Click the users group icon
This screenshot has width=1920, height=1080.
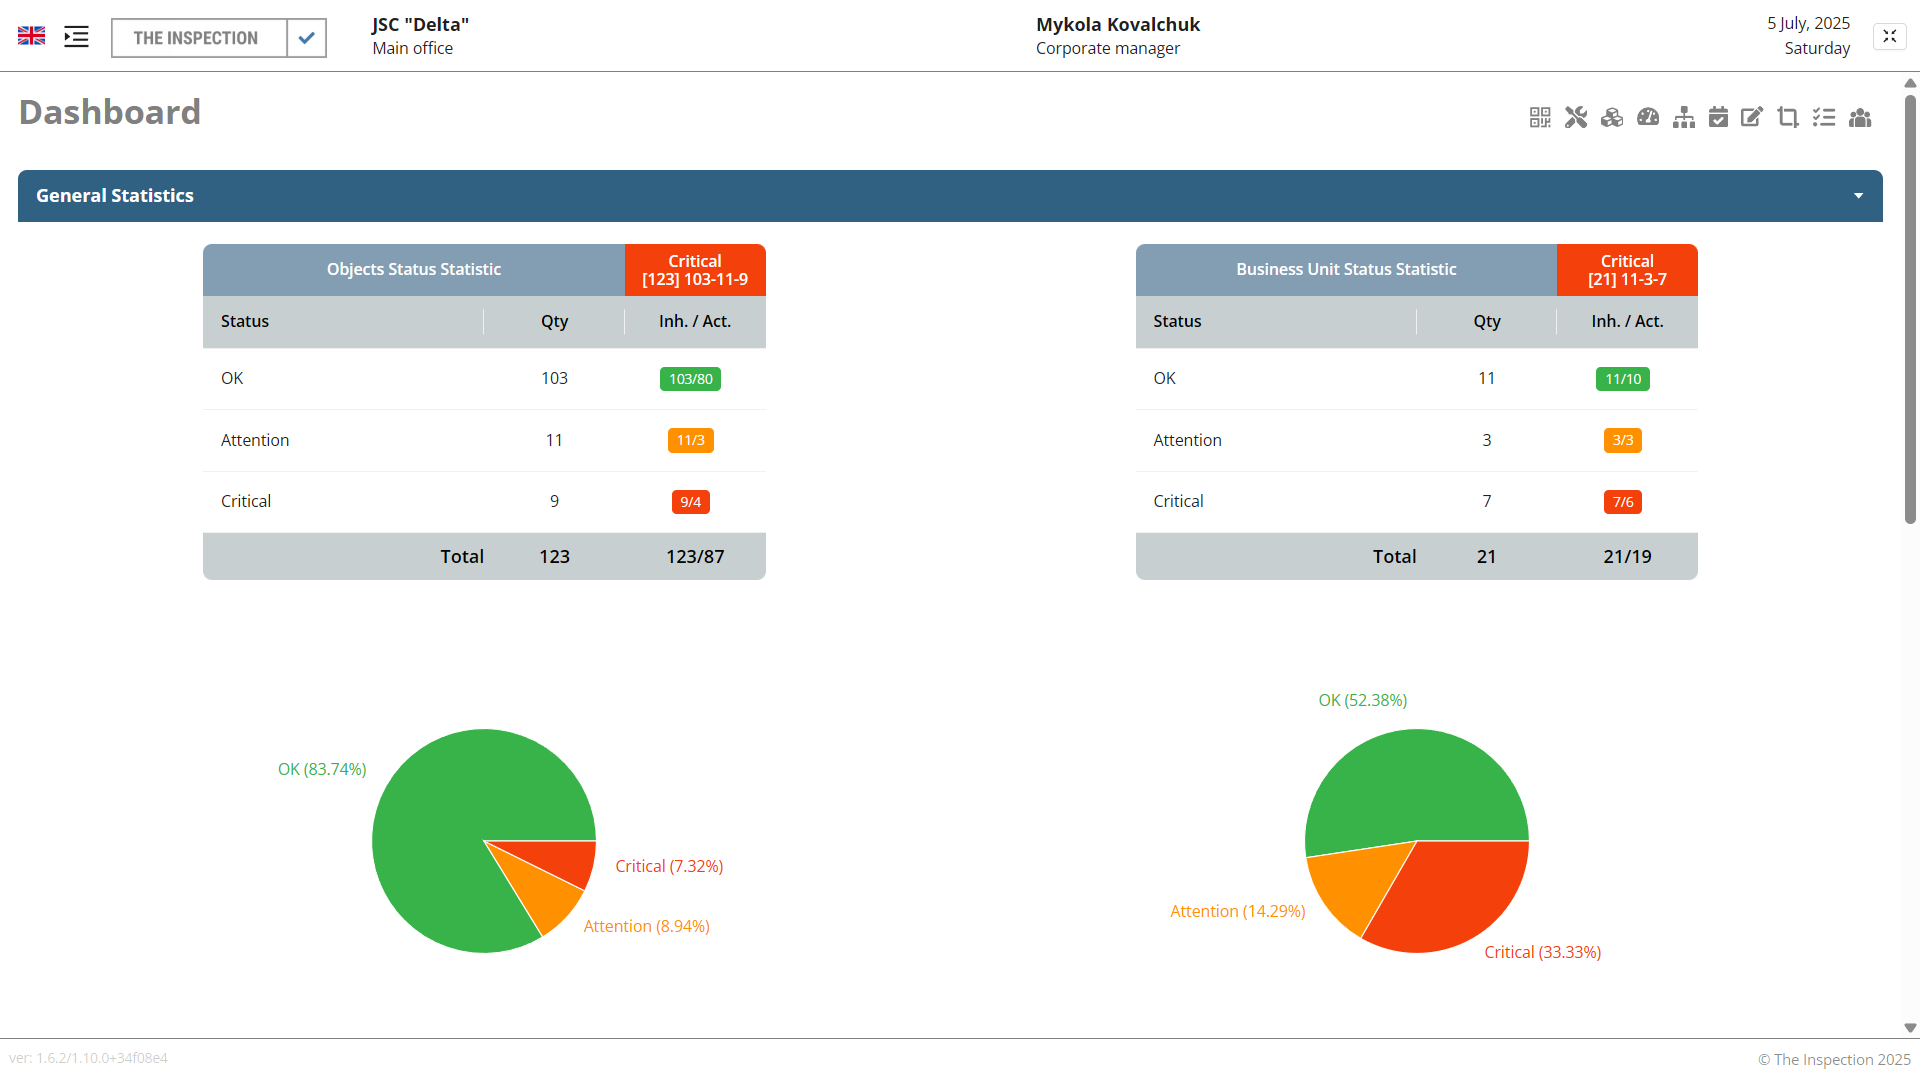pos(1859,117)
